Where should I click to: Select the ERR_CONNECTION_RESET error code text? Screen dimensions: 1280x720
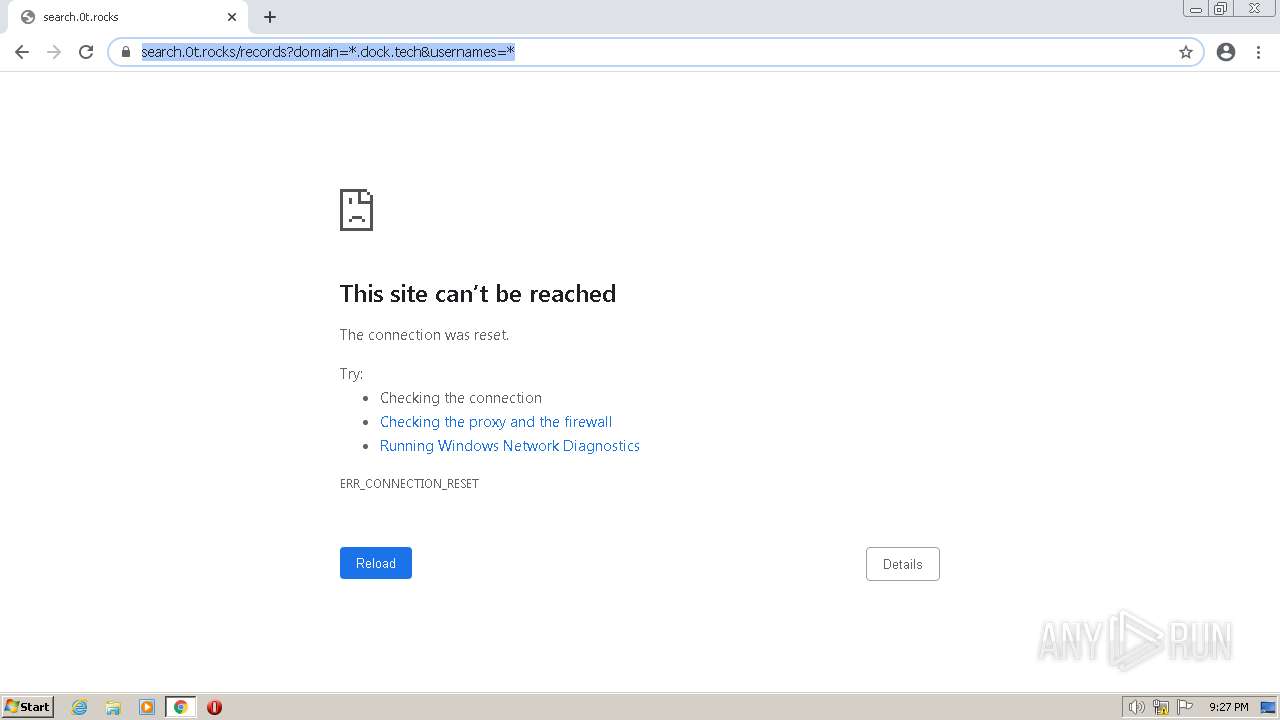[x=409, y=484]
